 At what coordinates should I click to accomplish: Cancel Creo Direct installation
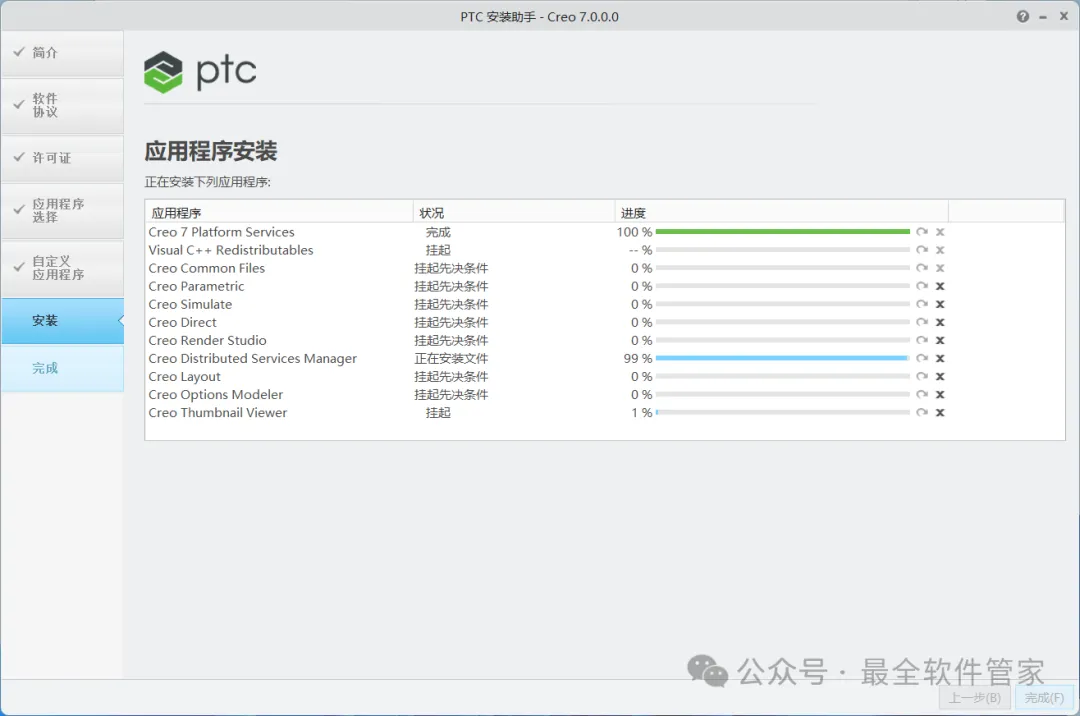pos(940,322)
